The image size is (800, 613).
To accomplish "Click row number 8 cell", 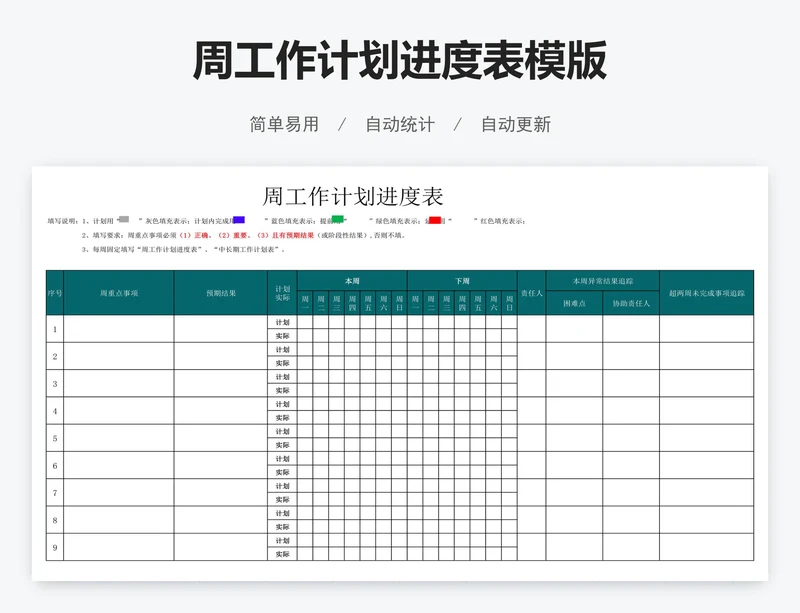I will click(55, 520).
